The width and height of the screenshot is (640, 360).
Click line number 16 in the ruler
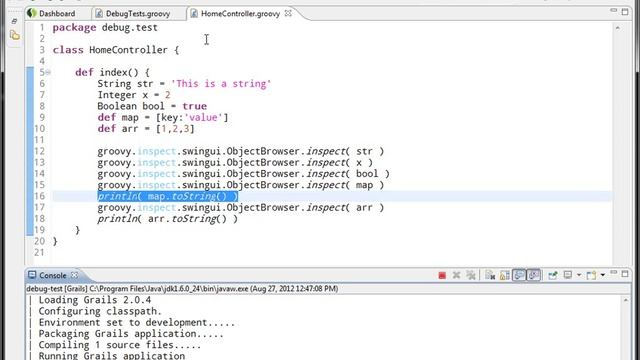pos(40,196)
